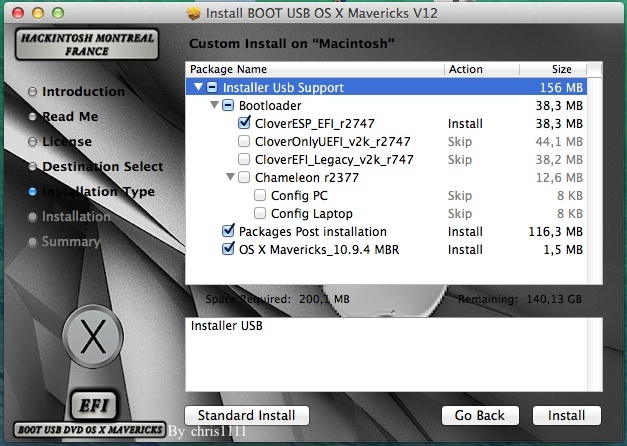The width and height of the screenshot is (627, 446).
Task: Click the Action column header
Action: 482,69
